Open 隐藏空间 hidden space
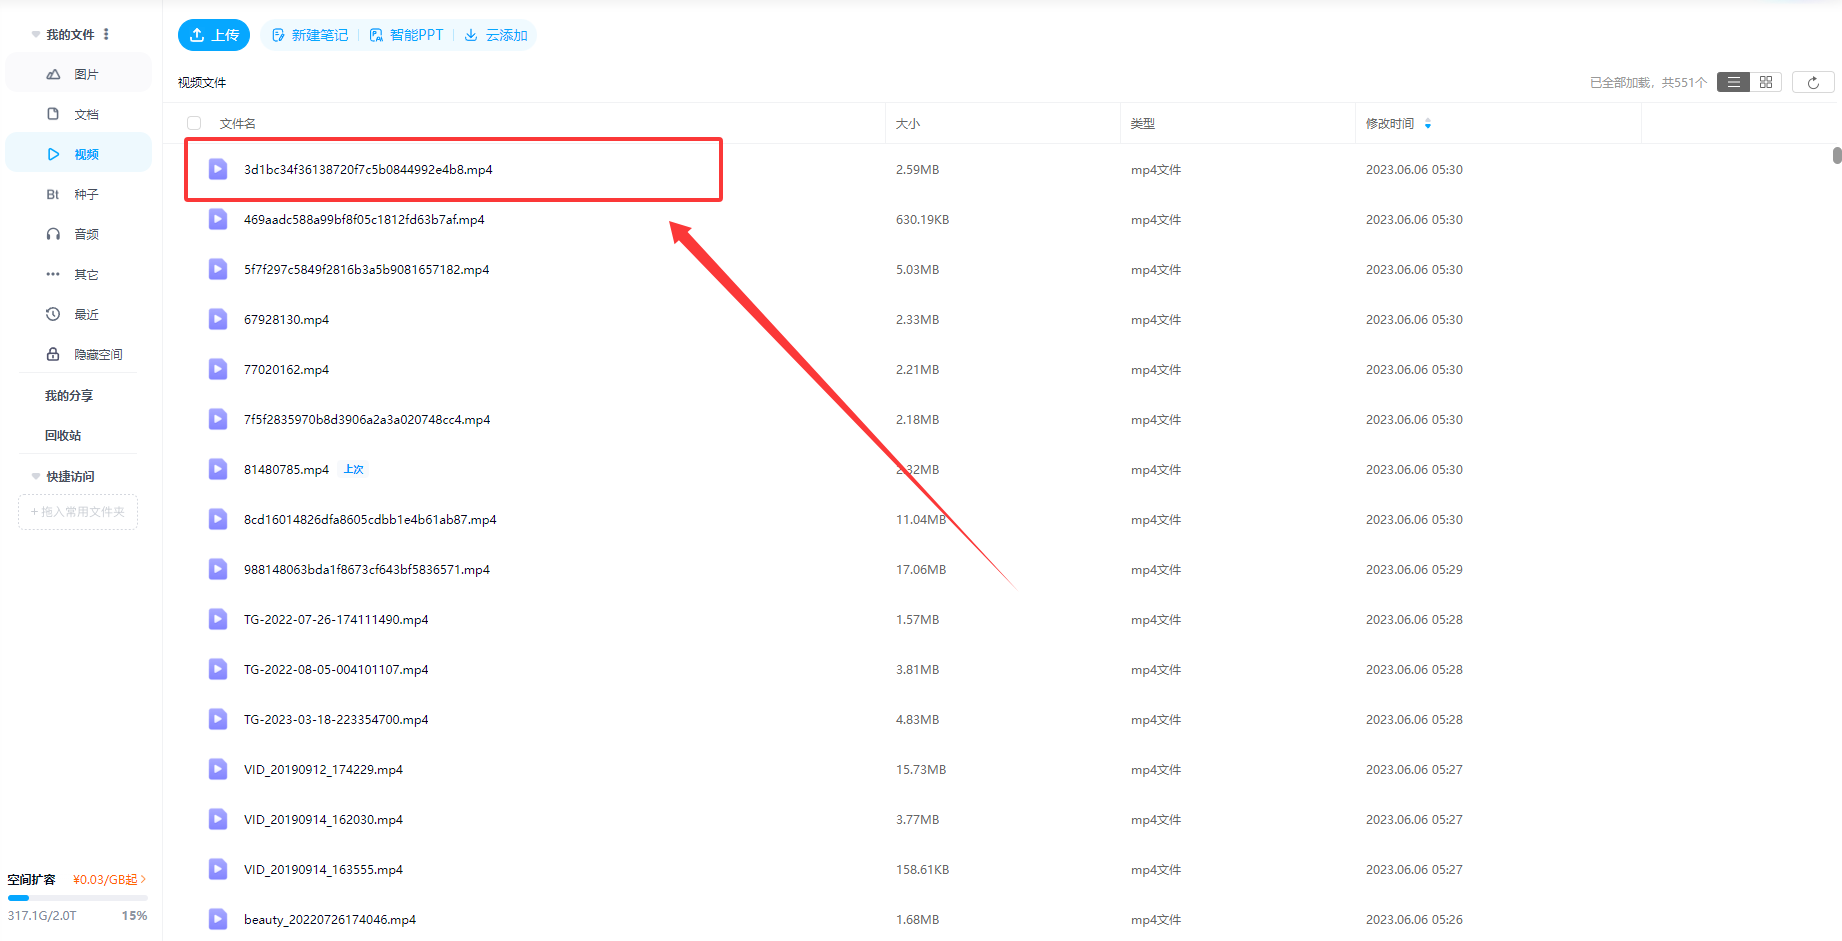 pyautogui.click(x=79, y=354)
